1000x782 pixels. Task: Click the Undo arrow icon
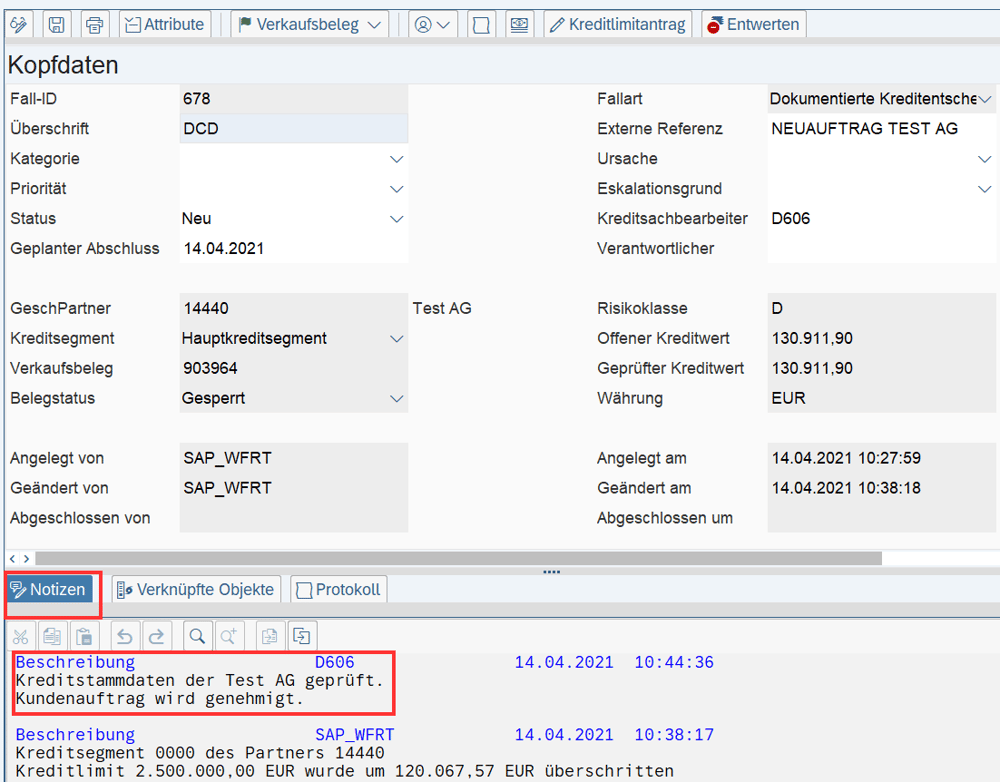[x=125, y=636]
